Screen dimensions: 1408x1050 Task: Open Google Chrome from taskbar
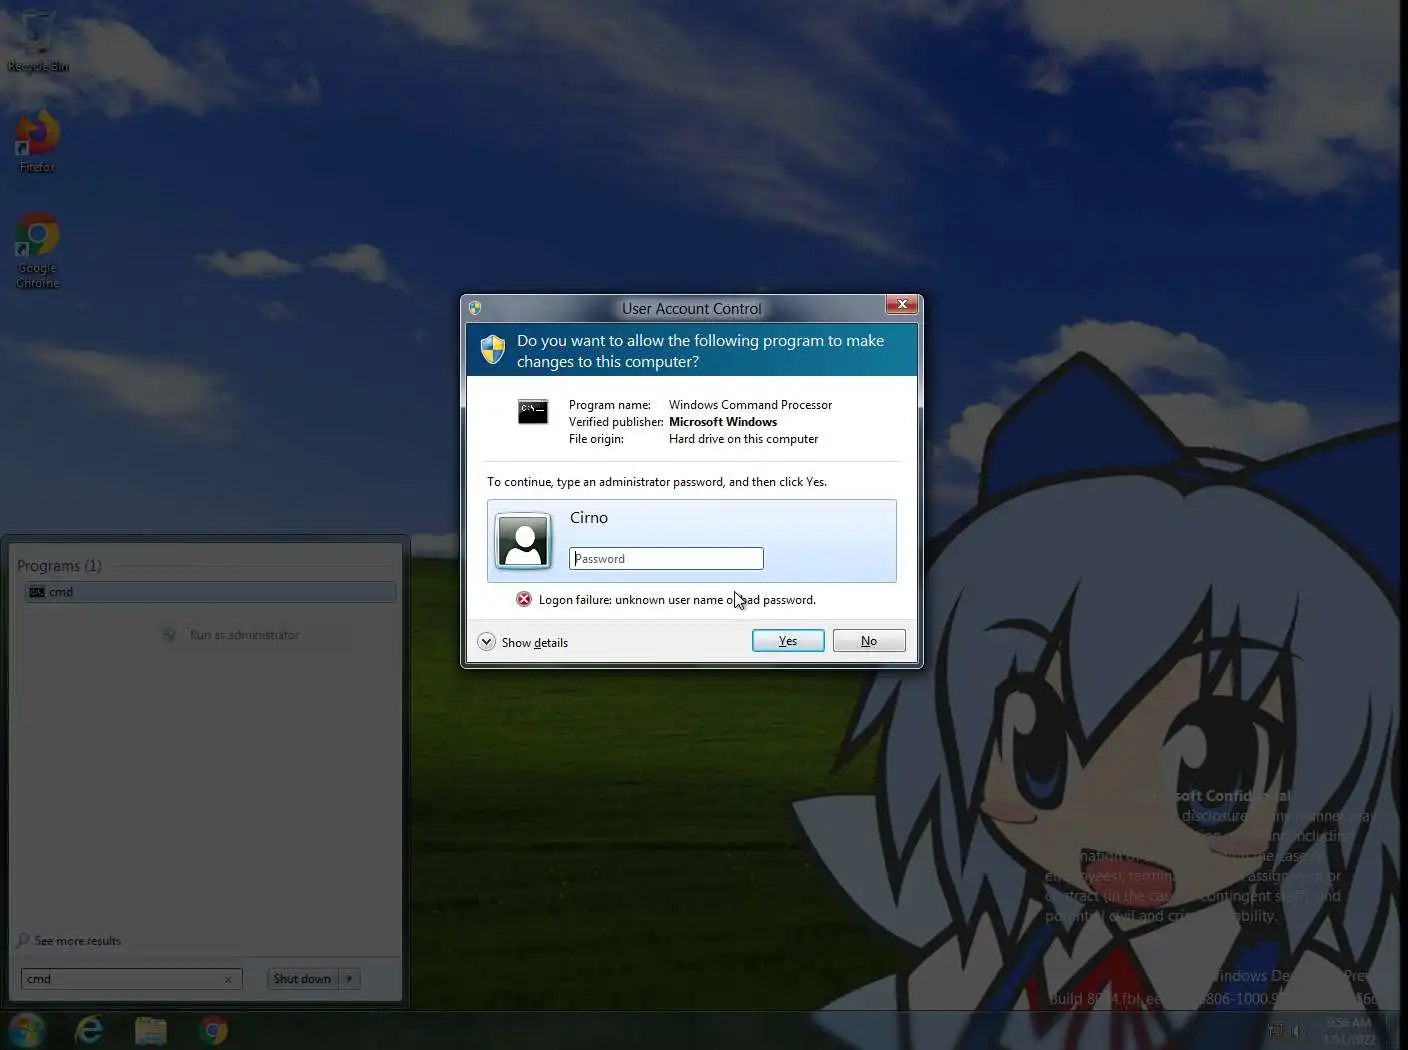click(213, 1030)
